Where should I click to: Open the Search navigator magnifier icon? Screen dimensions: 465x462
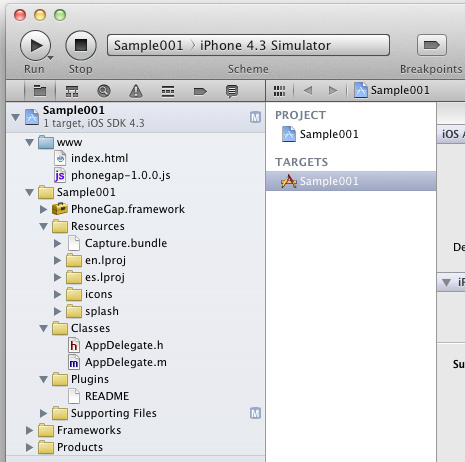pyautogui.click(x=104, y=91)
